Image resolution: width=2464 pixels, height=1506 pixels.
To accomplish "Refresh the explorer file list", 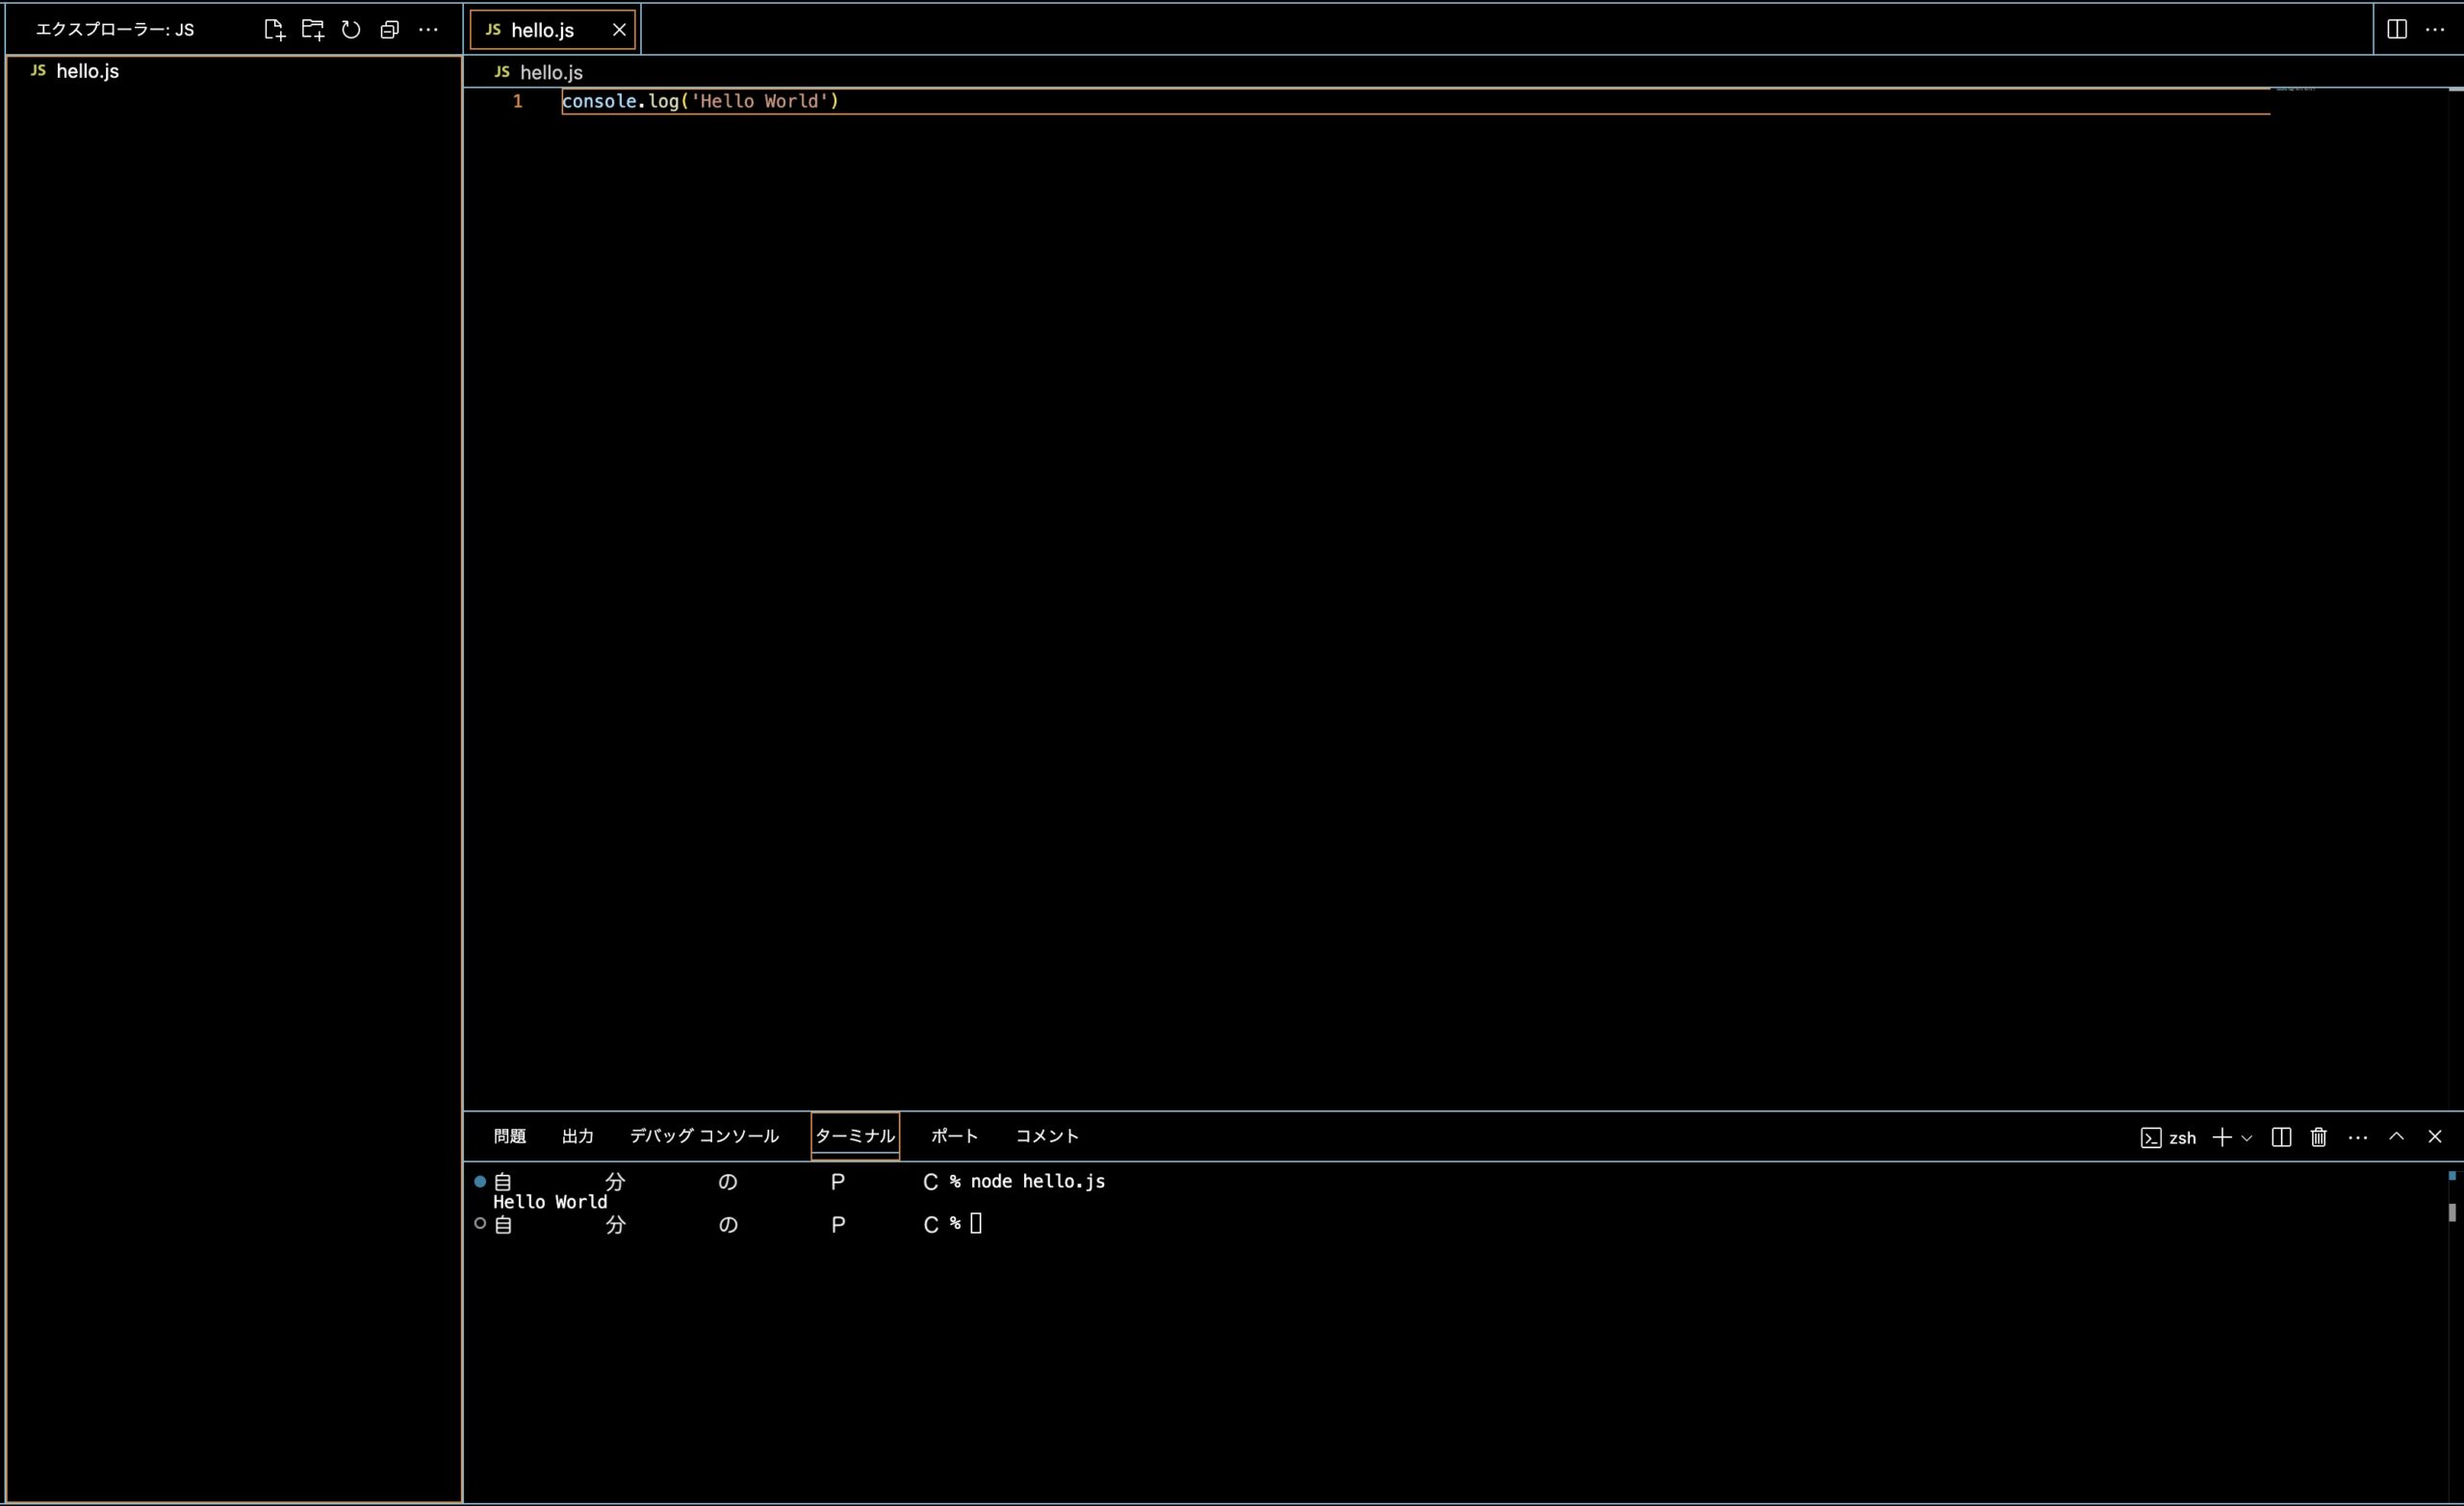I will pos(351,30).
